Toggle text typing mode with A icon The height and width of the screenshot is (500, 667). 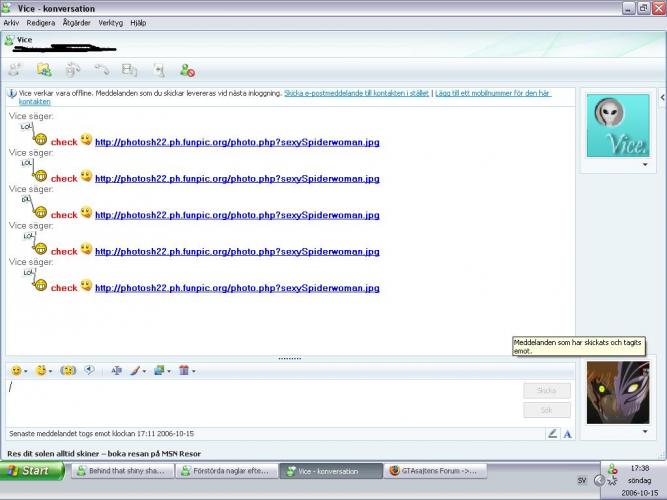[x=567, y=433]
